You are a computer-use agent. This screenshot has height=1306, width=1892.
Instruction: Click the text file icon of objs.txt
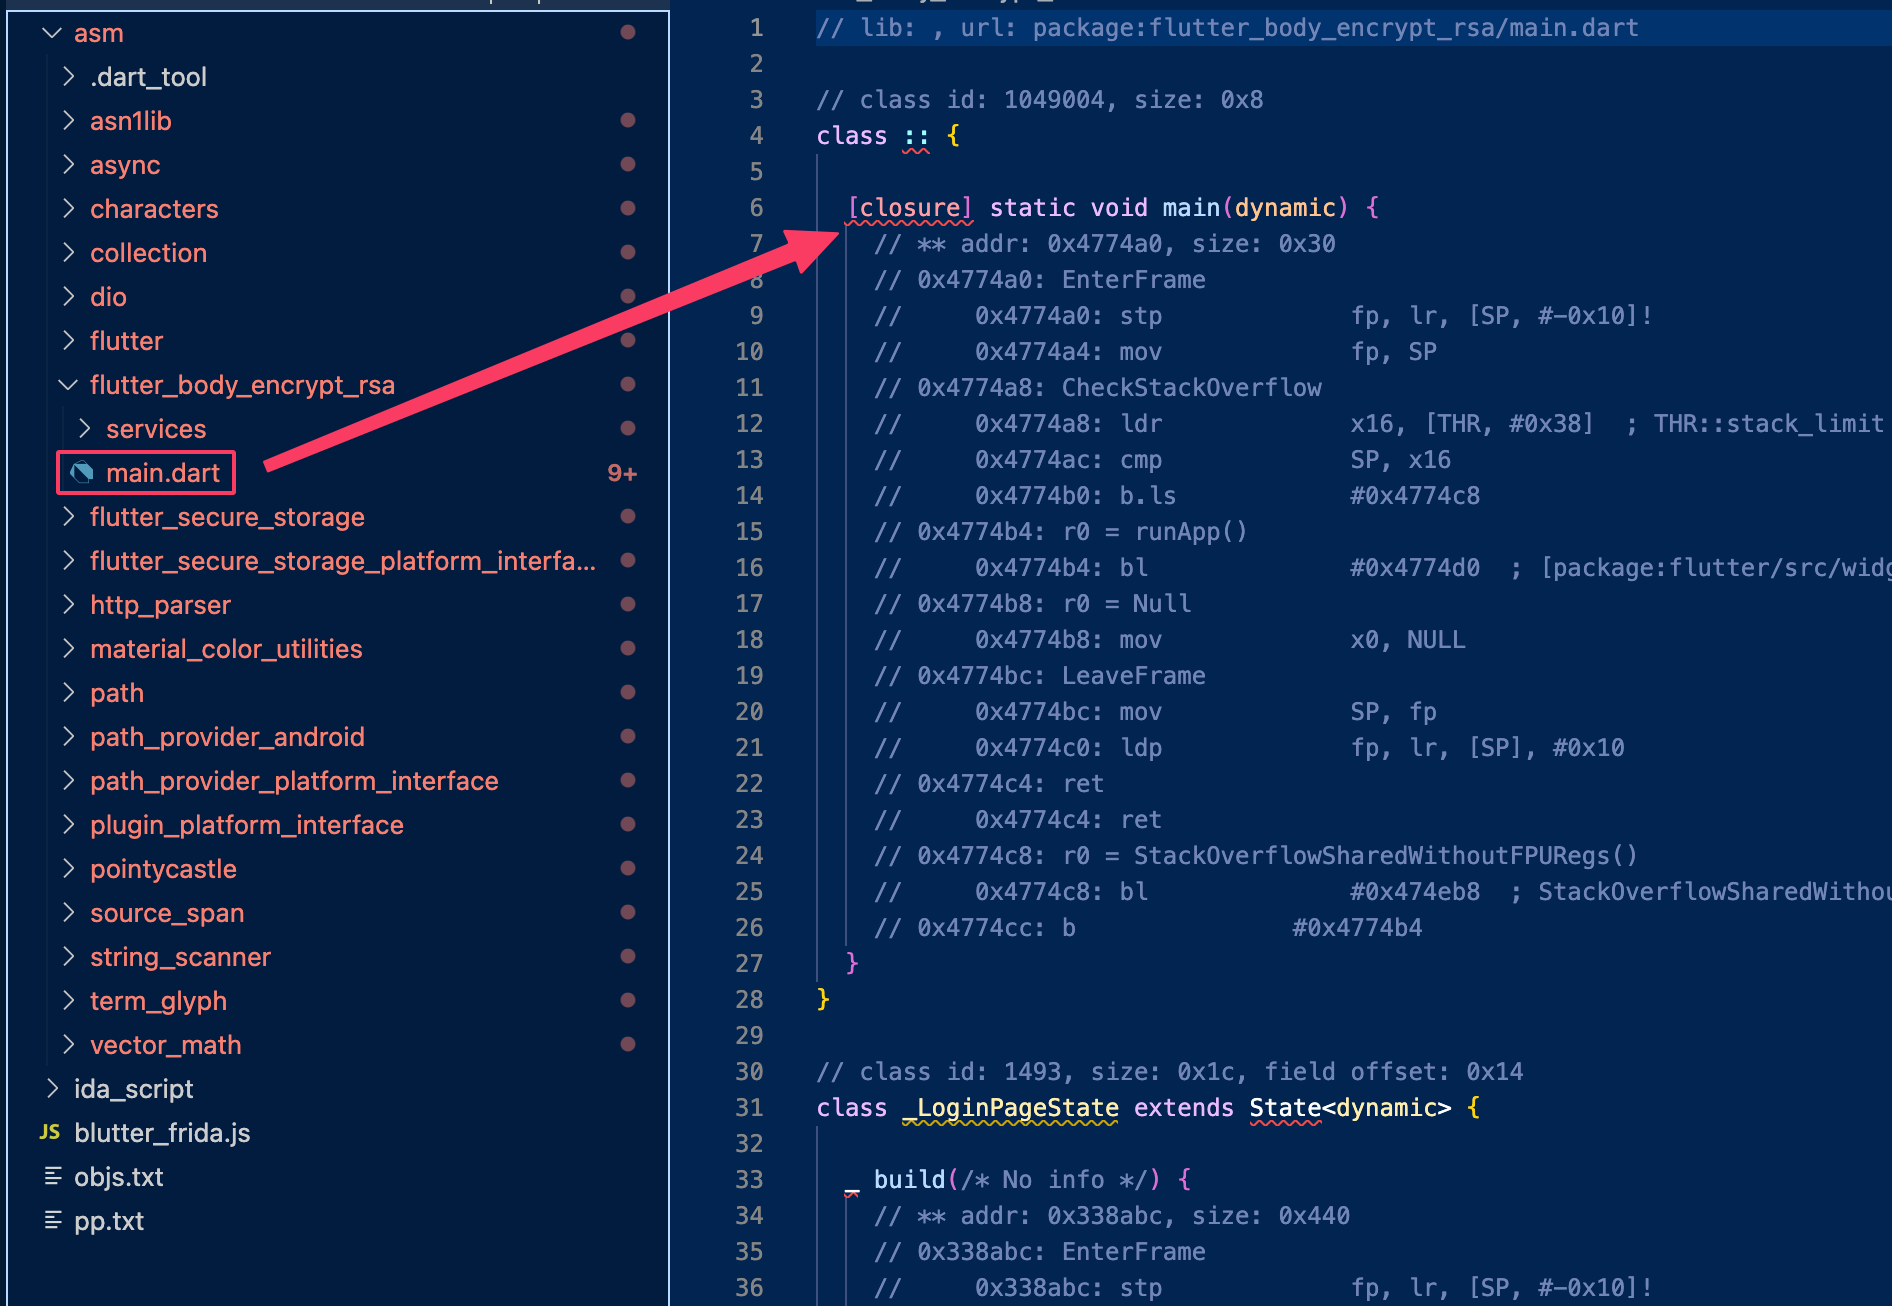(53, 1177)
